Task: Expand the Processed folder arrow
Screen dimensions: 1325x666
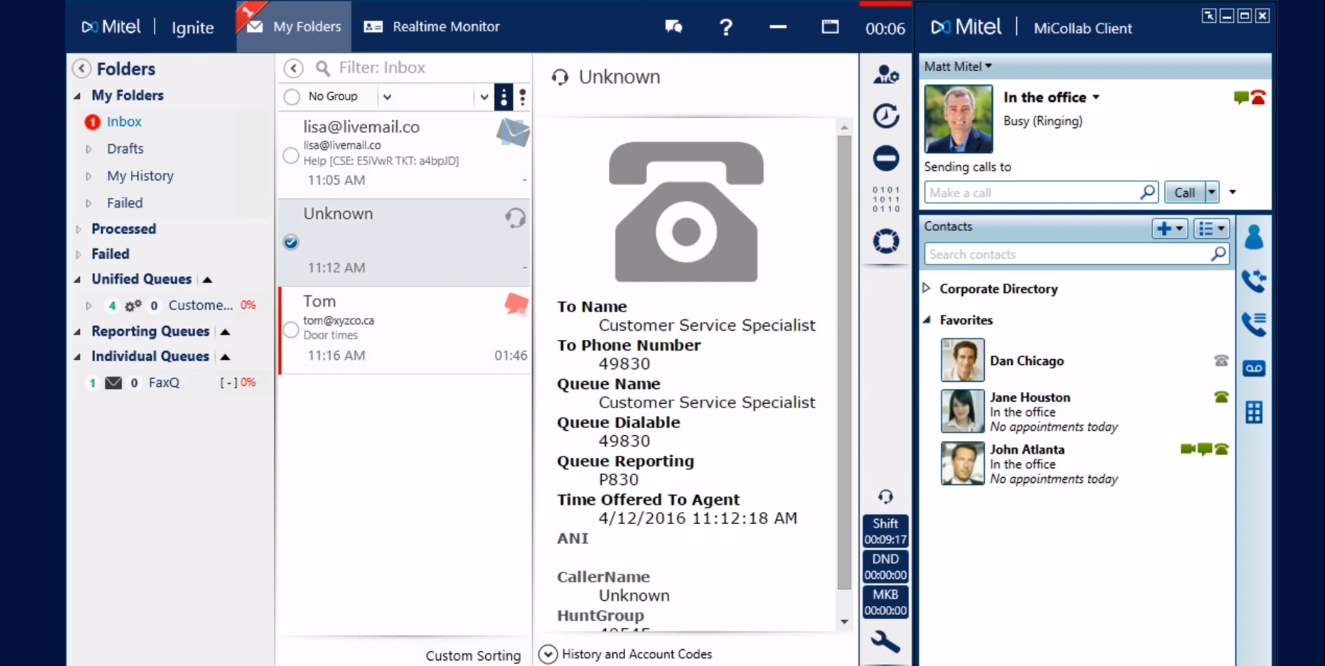Action: click(78, 229)
